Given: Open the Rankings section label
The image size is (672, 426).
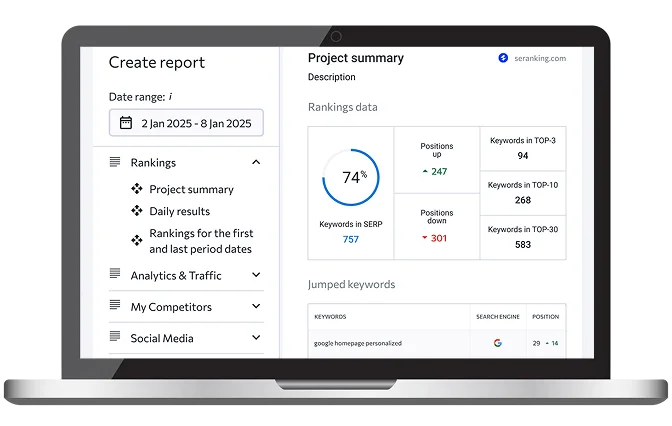Looking at the screenshot, I should (x=153, y=163).
